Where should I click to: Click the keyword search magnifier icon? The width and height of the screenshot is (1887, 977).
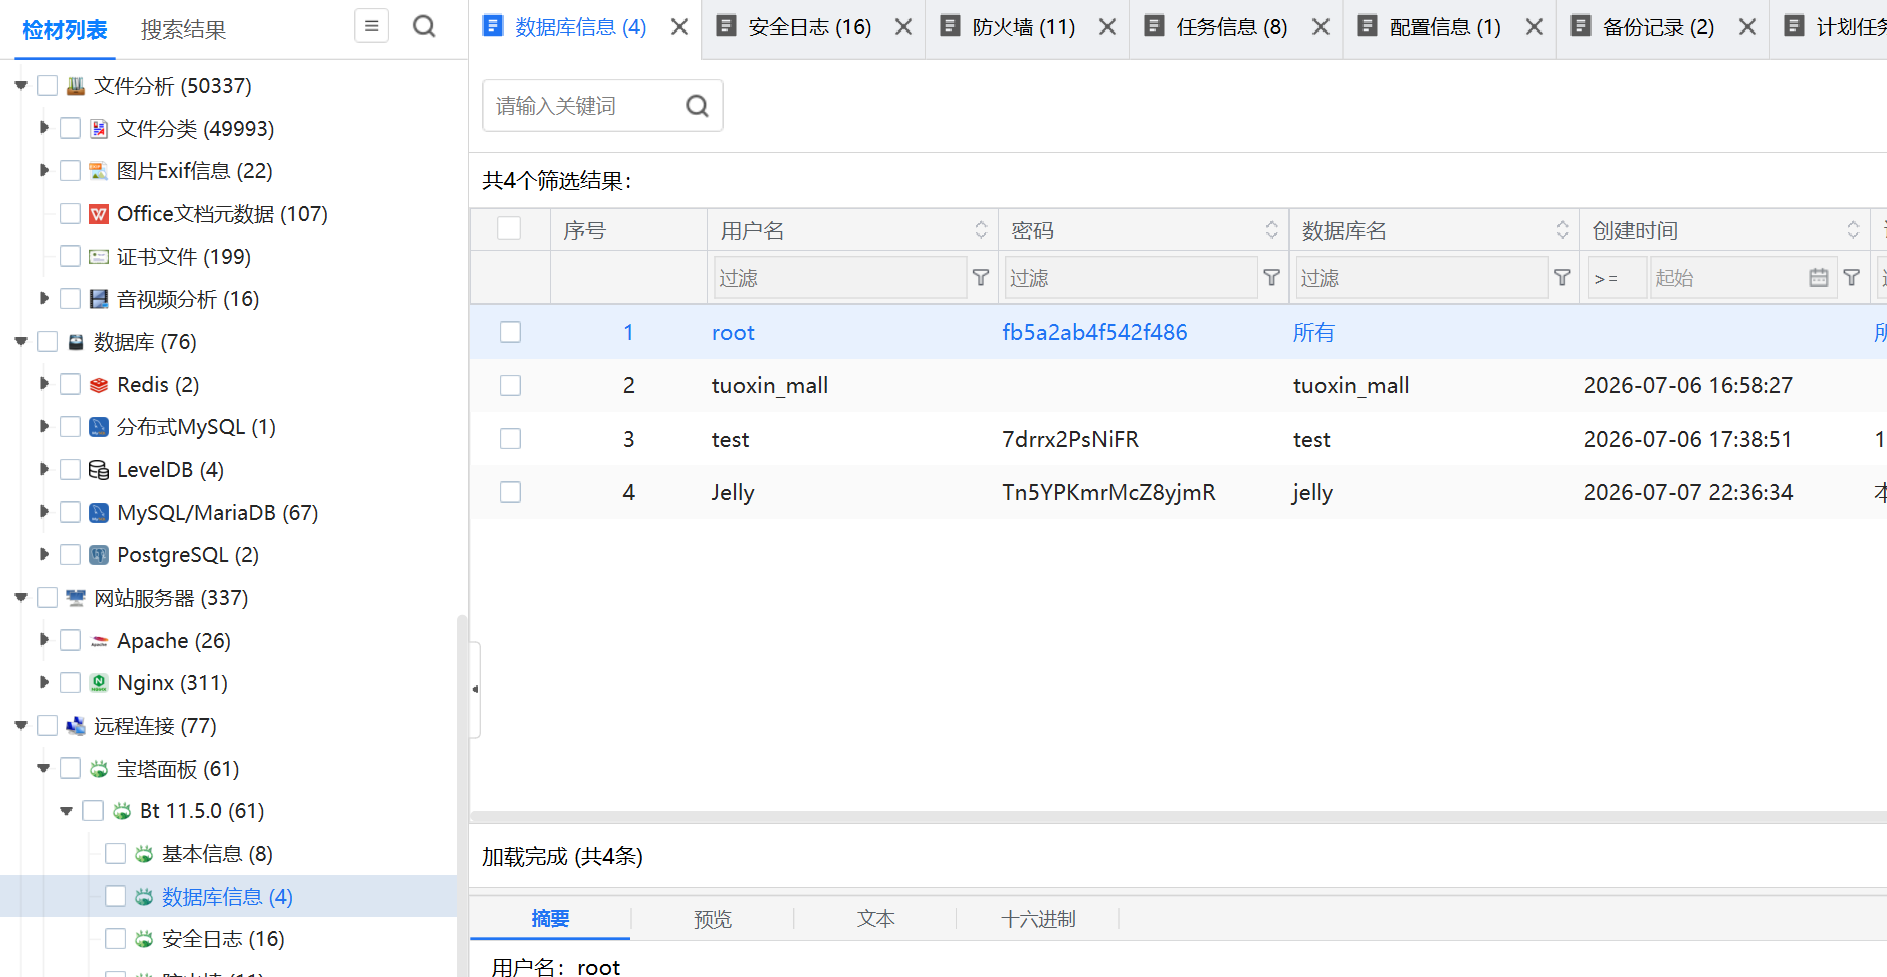[697, 106]
